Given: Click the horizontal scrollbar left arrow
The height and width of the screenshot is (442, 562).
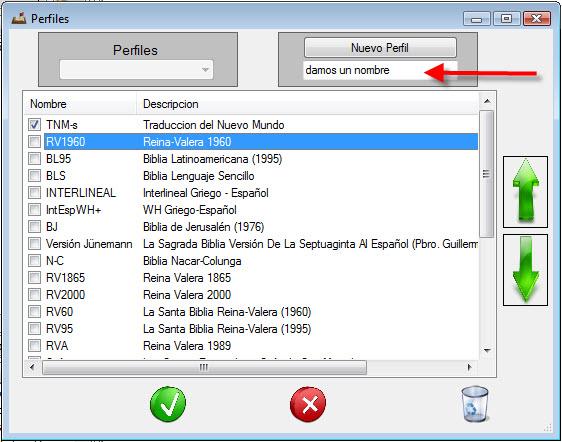Looking at the screenshot, I should tap(32, 367).
